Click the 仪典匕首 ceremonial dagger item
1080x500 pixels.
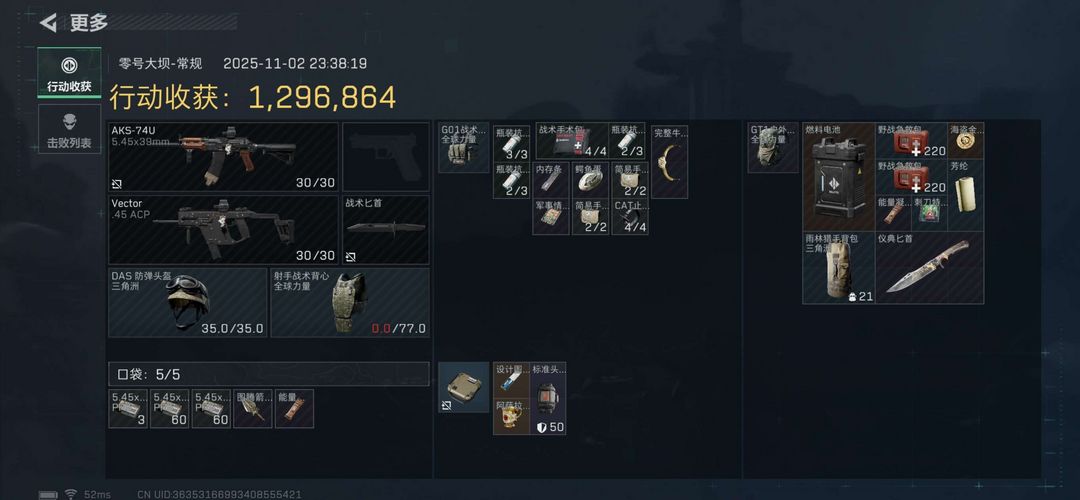coord(929,267)
